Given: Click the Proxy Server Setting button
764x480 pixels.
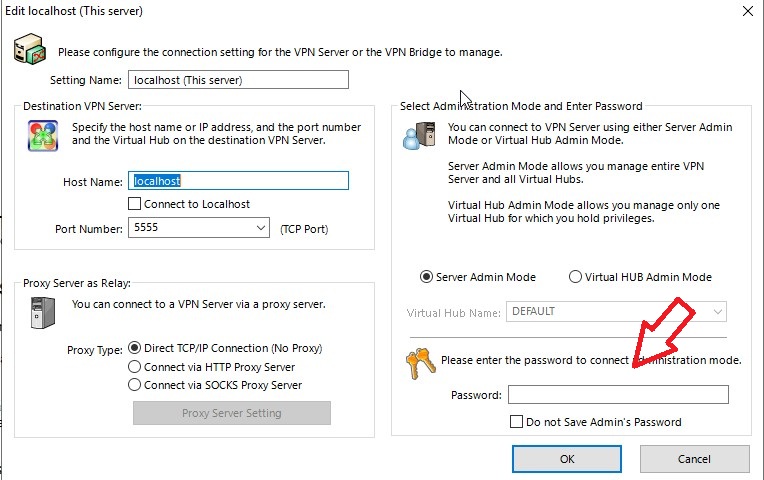Looking at the screenshot, I should click(x=231, y=413).
